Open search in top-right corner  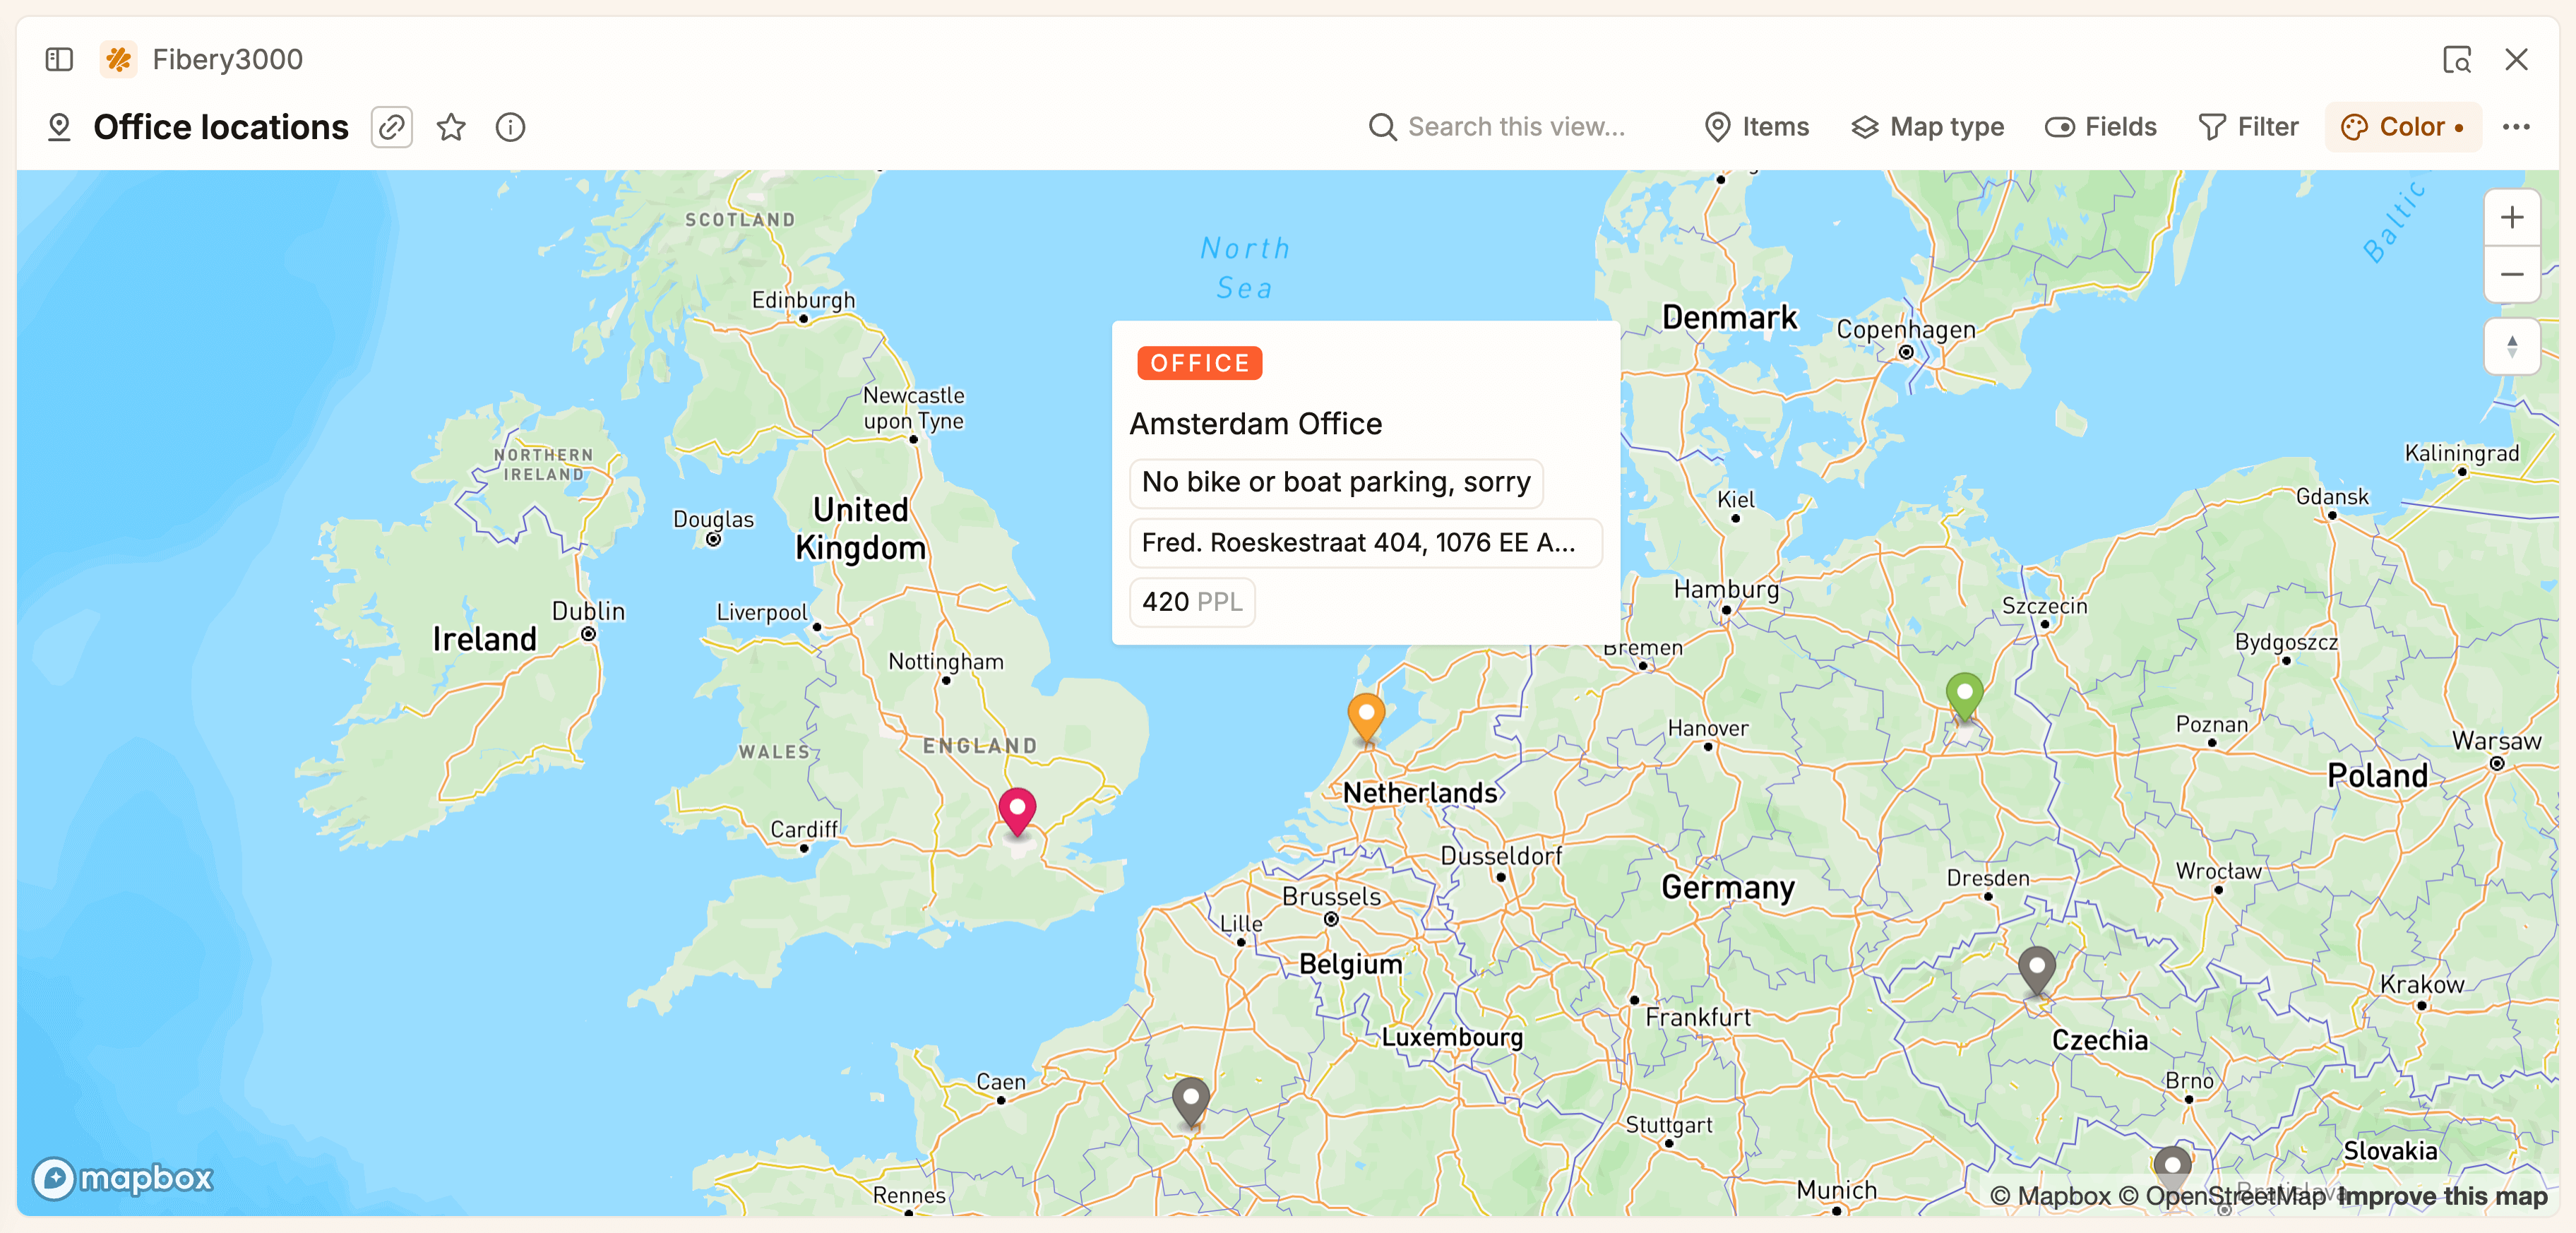pos(2457,60)
